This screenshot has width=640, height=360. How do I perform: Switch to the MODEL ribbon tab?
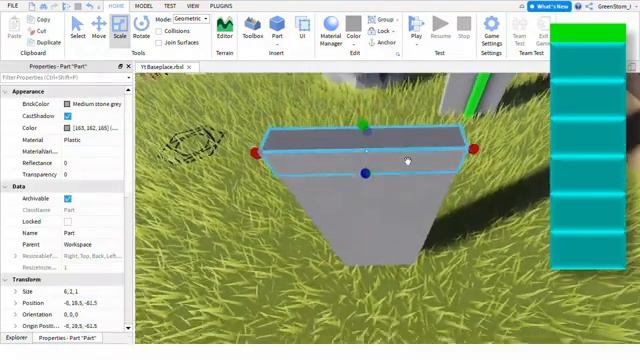pos(144,6)
